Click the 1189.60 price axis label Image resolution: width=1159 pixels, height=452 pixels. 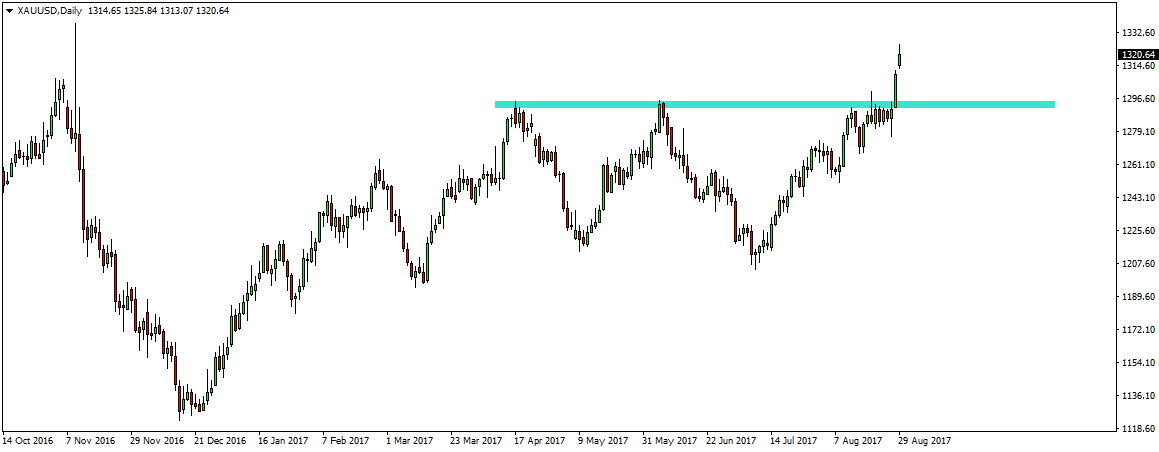[x=1138, y=297]
